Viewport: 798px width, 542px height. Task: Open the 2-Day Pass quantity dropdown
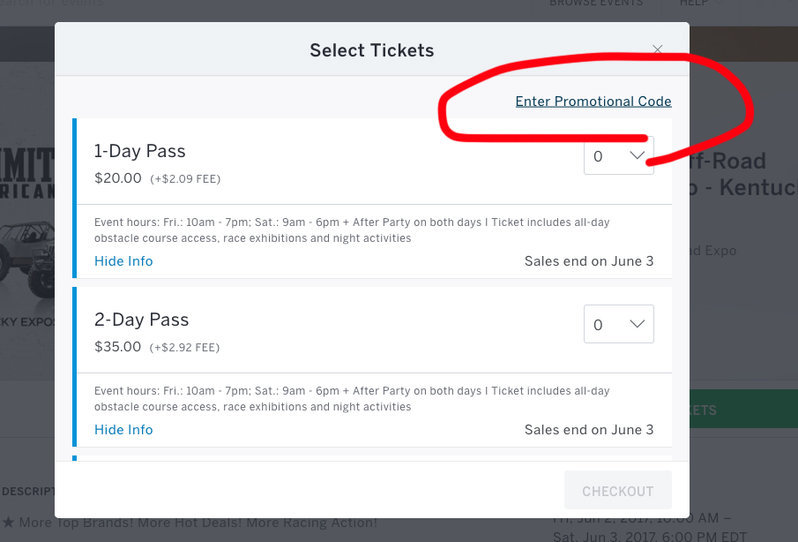[619, 324]
